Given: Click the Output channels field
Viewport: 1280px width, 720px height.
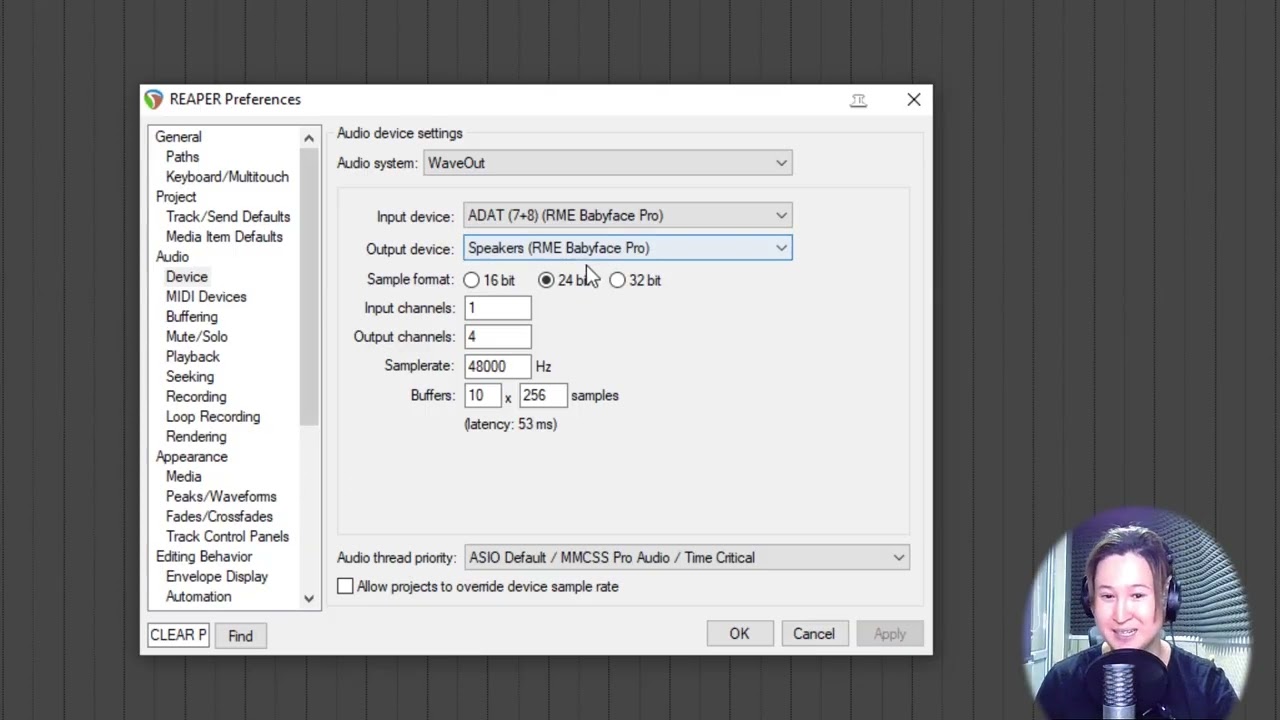Looking at the screenshot, I should pos(498,337).
